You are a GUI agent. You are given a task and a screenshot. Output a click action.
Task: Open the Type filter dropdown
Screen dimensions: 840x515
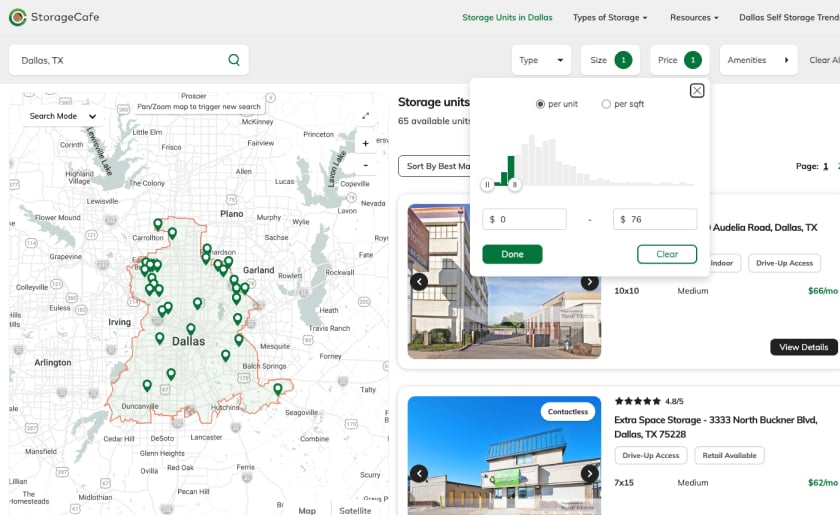click(x=541, y=60)
